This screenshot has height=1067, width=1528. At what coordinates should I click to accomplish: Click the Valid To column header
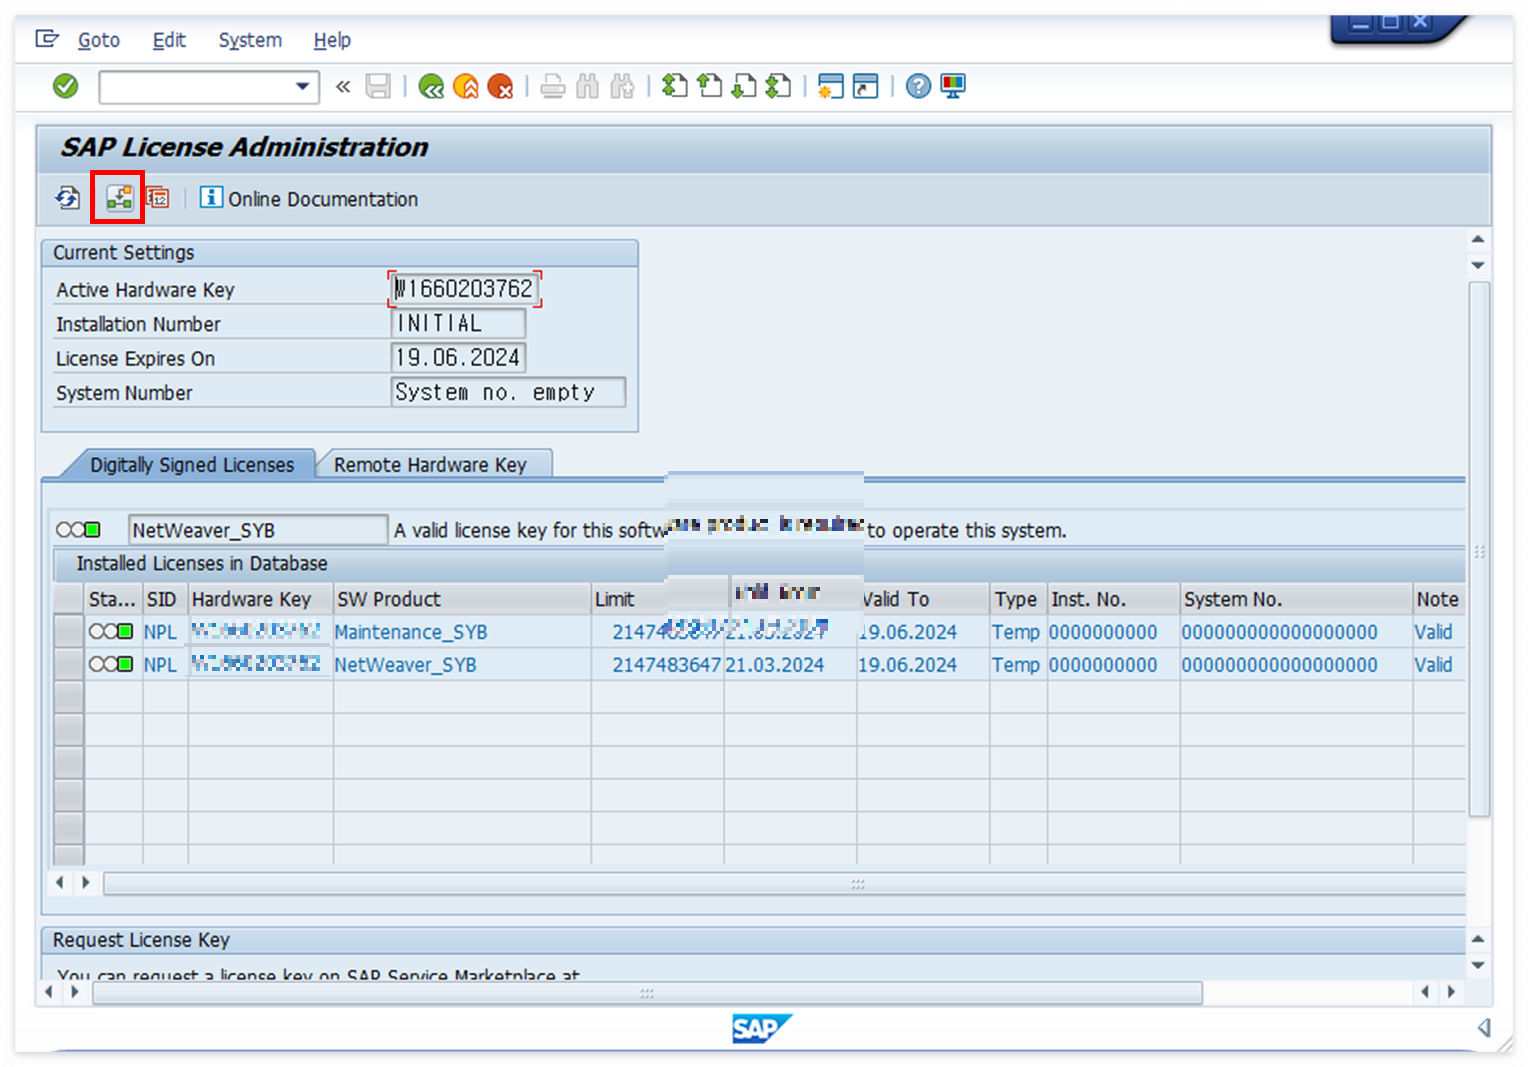click(x=922, y=599)
